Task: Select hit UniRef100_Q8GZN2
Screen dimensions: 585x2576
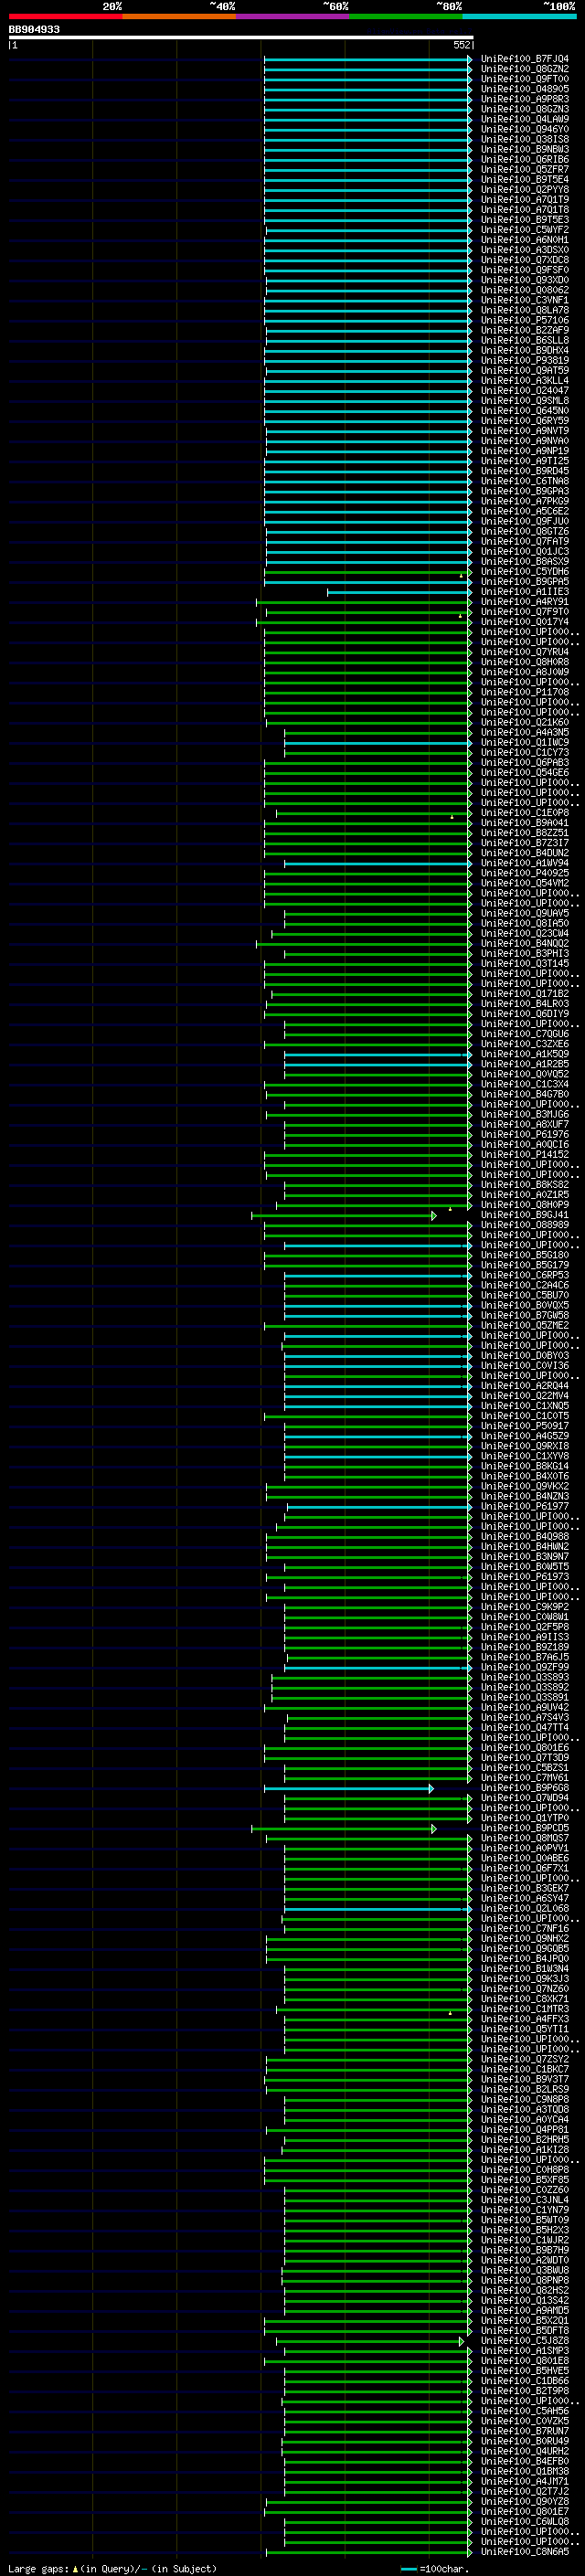Action: [525, 69]
